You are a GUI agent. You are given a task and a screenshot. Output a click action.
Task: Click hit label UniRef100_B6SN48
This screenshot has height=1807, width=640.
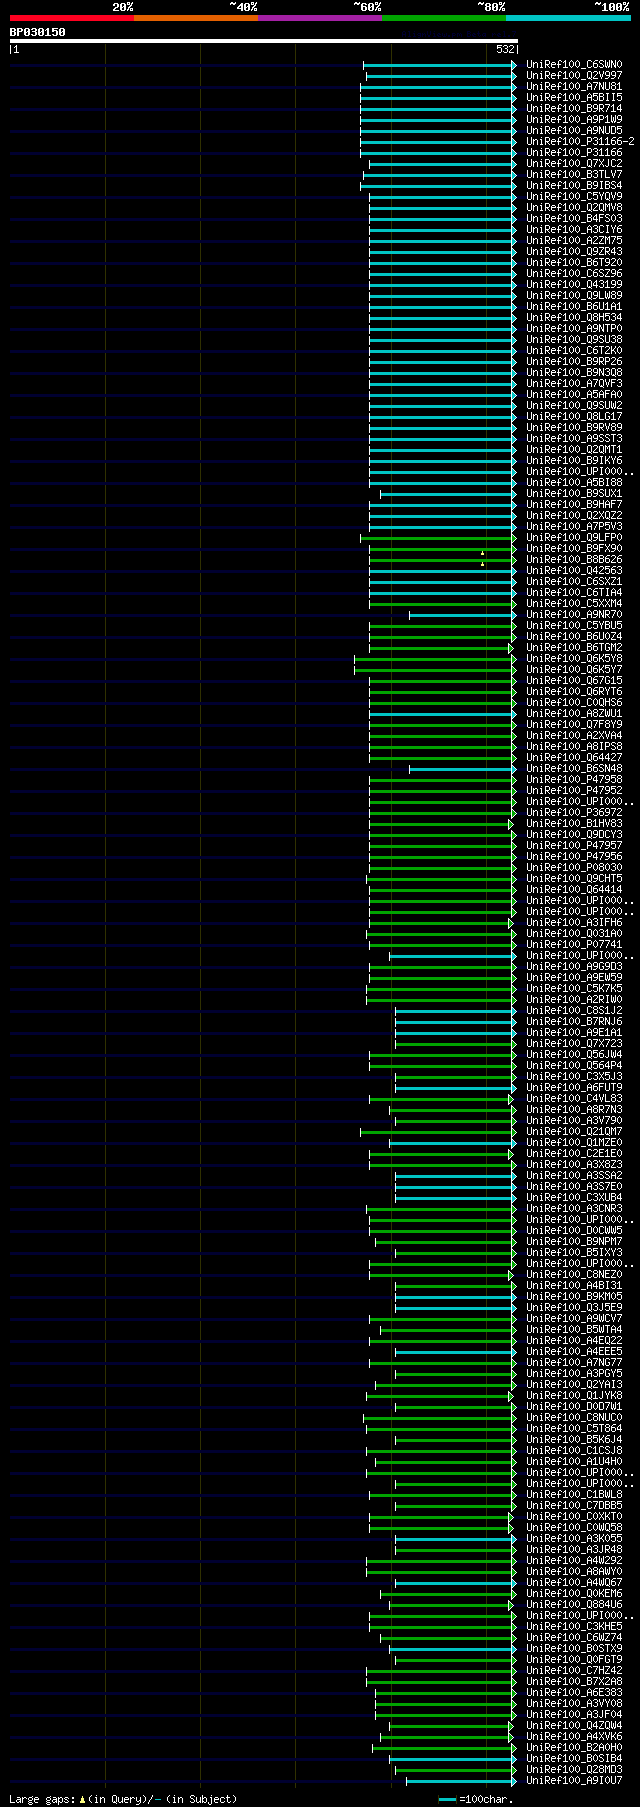tap(574, 769)
